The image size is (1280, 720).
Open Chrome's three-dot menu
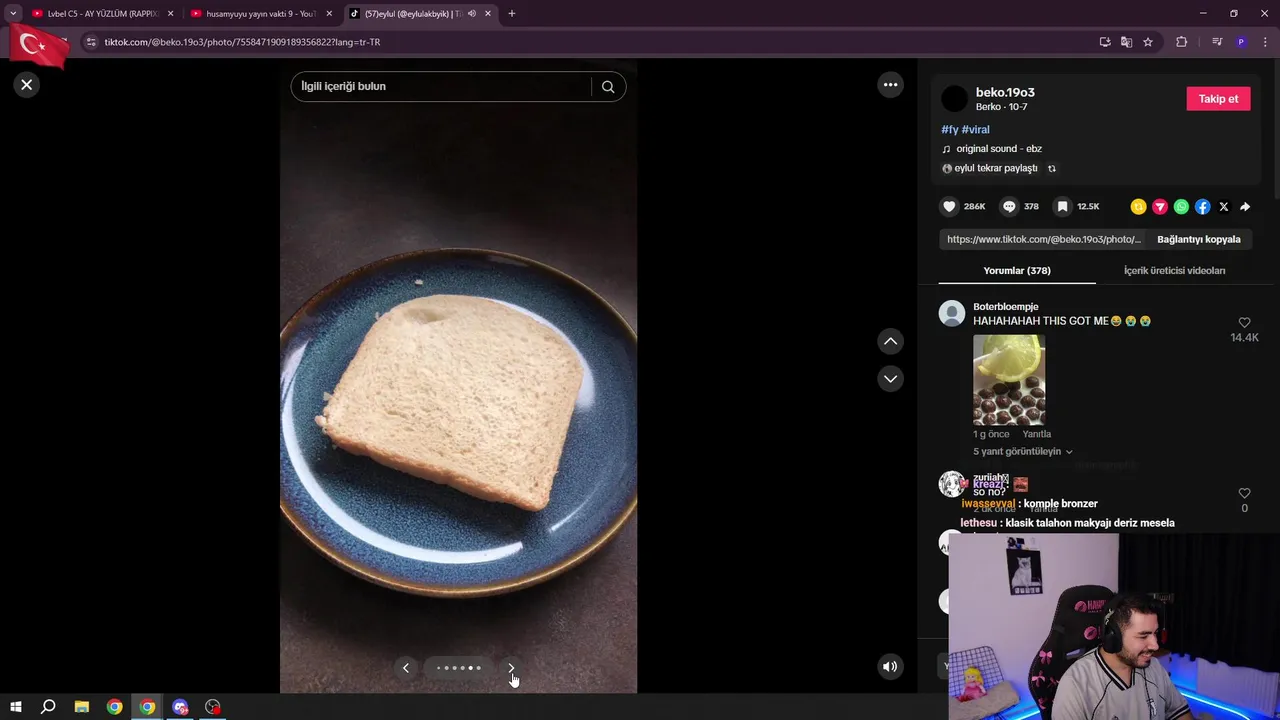(1266, 42)
